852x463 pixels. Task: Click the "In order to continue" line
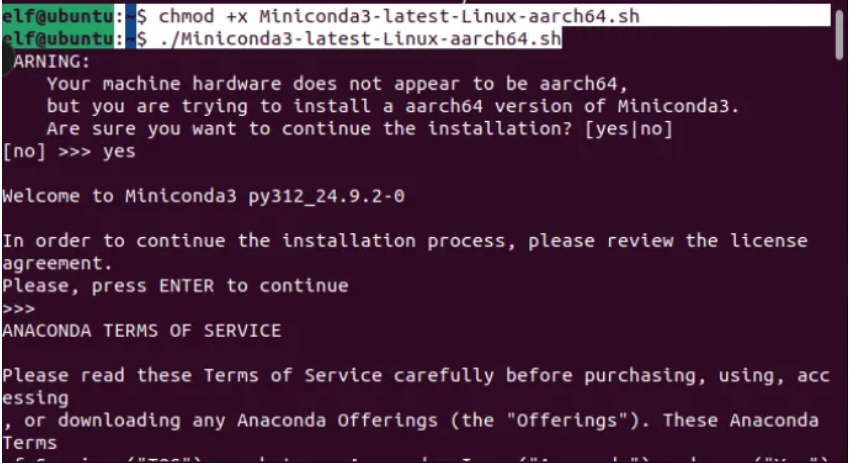(x=404, y=241)
